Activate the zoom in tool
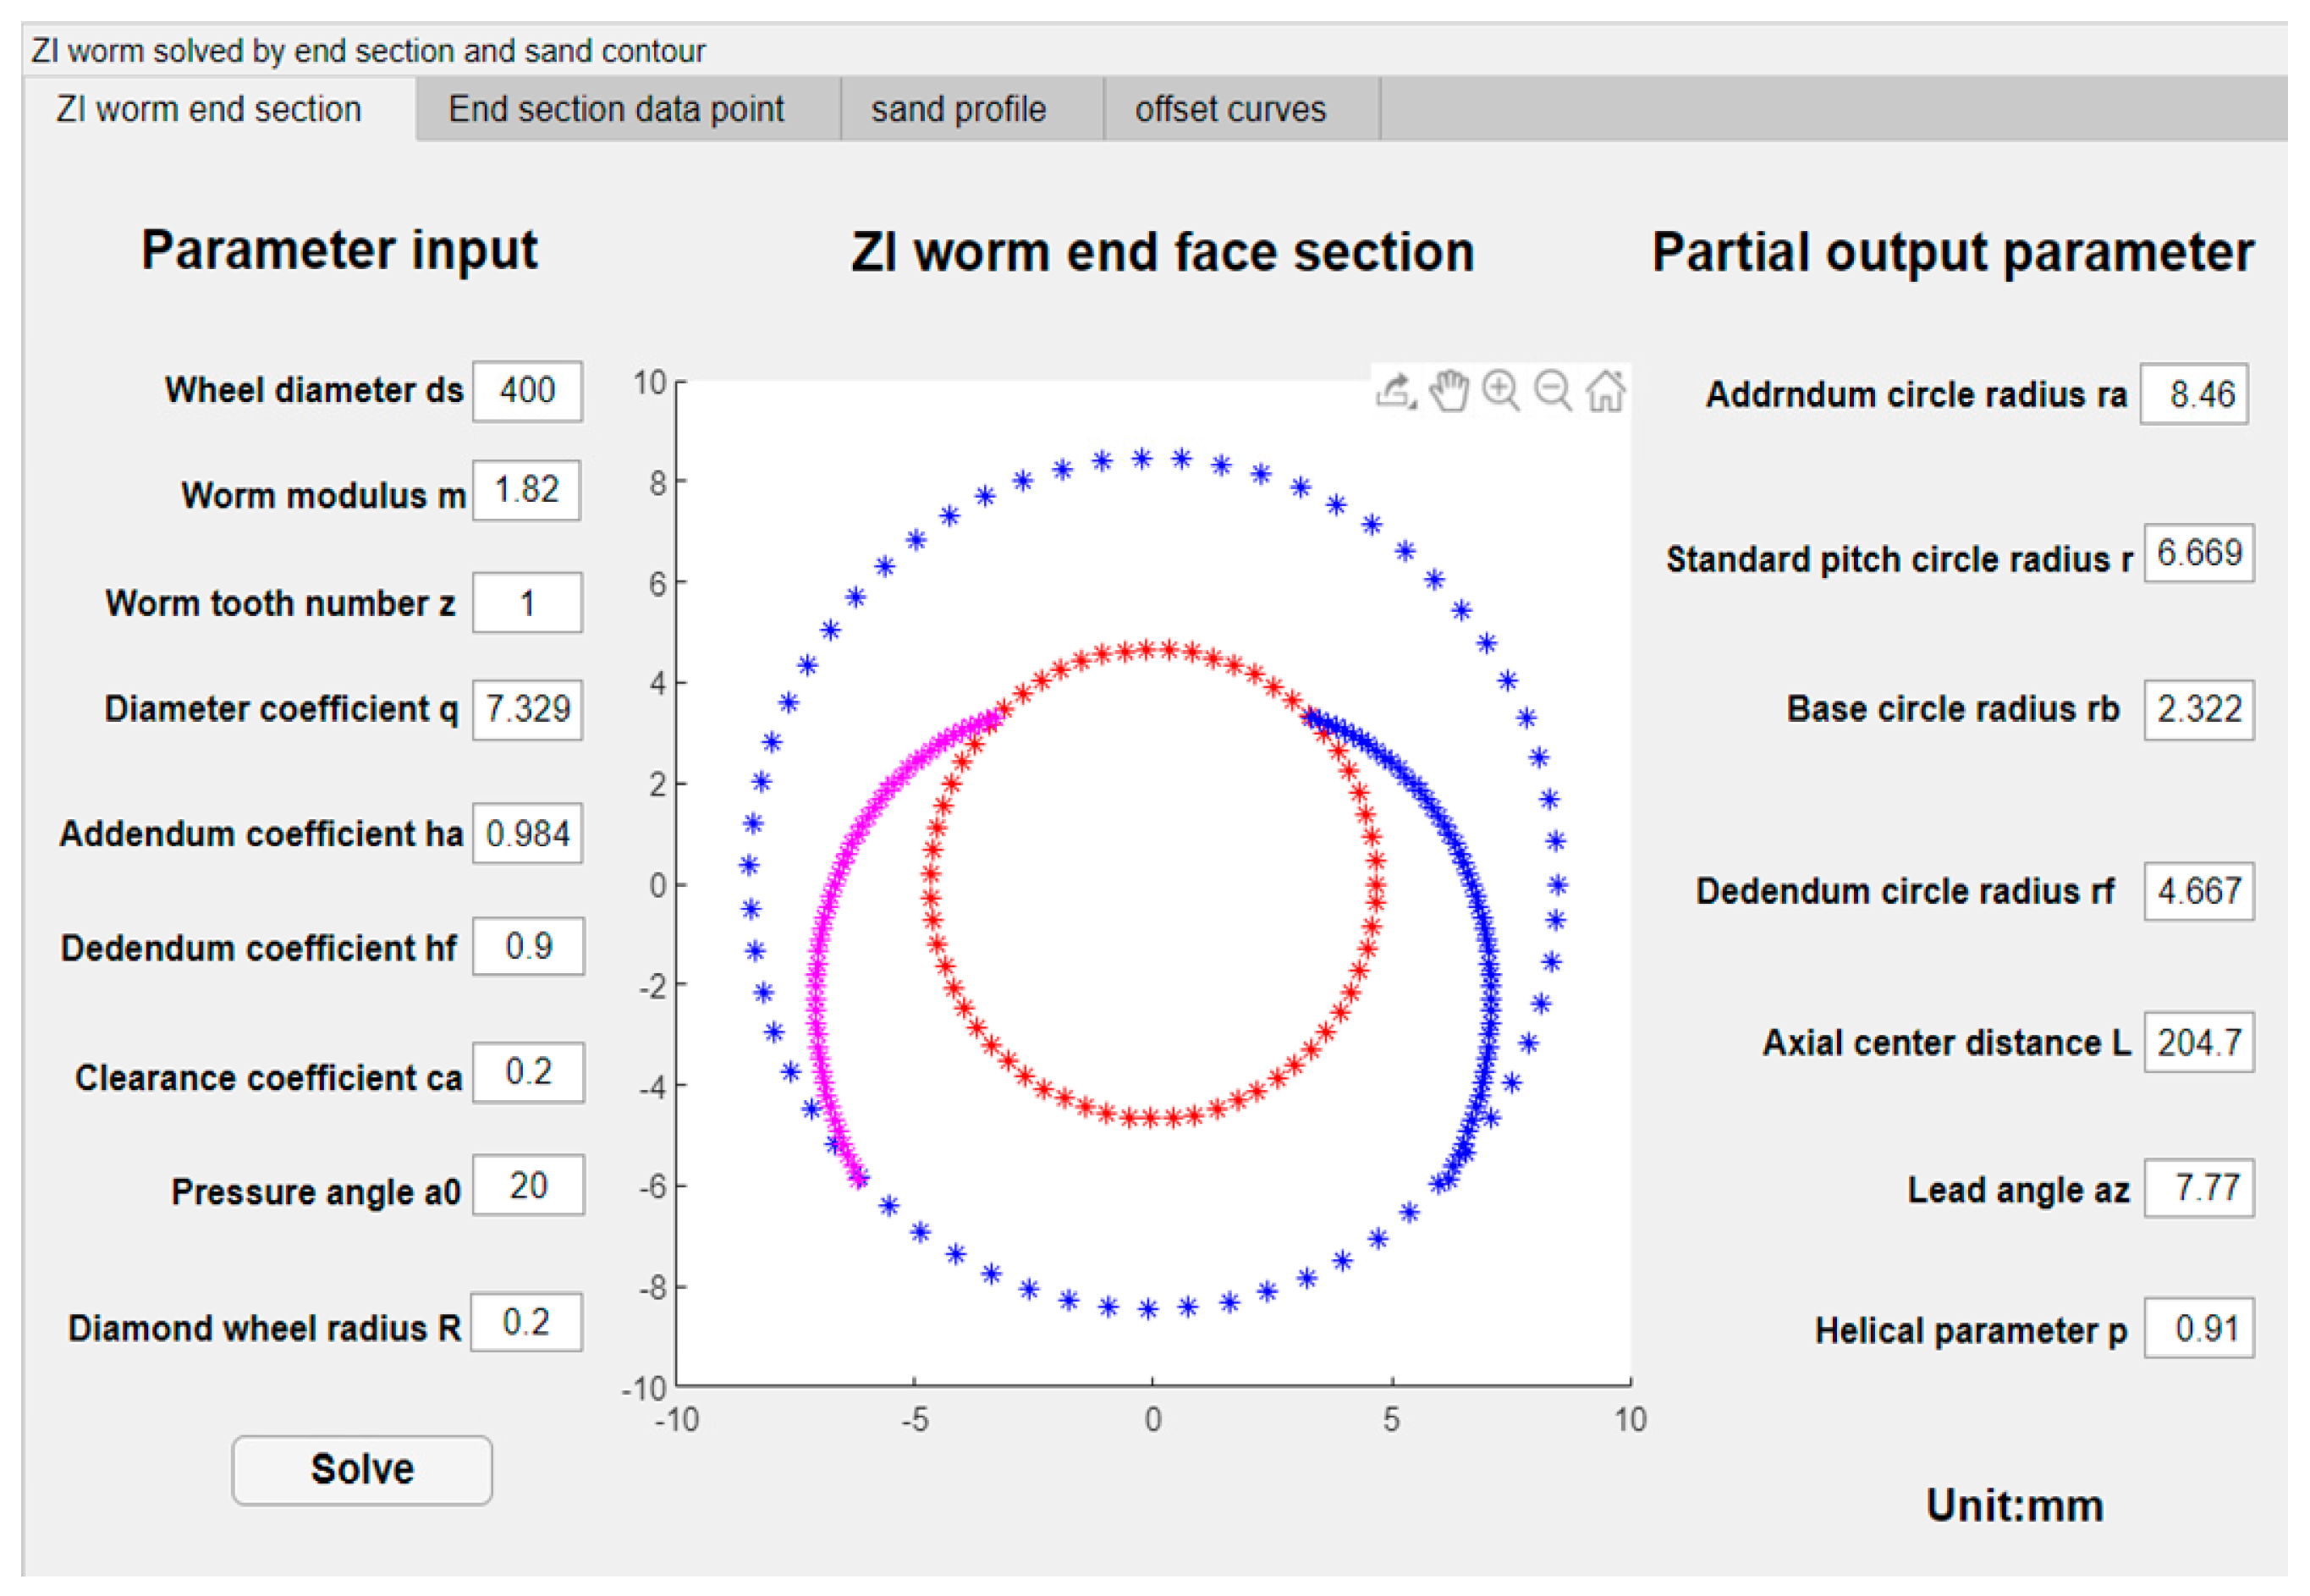2310x1596 pixels. pos(1501,391)
